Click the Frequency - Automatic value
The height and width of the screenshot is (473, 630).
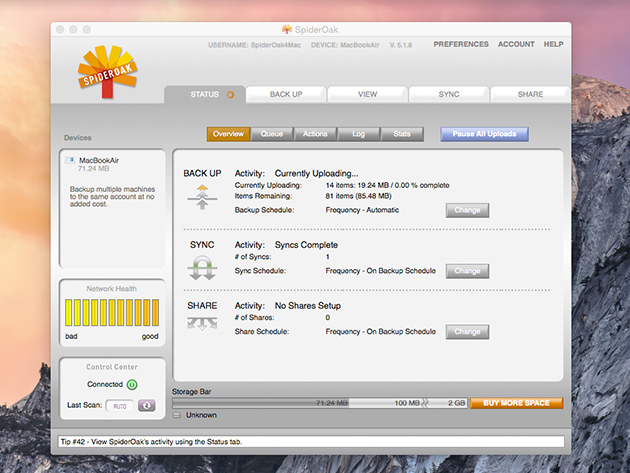point(362,210)
